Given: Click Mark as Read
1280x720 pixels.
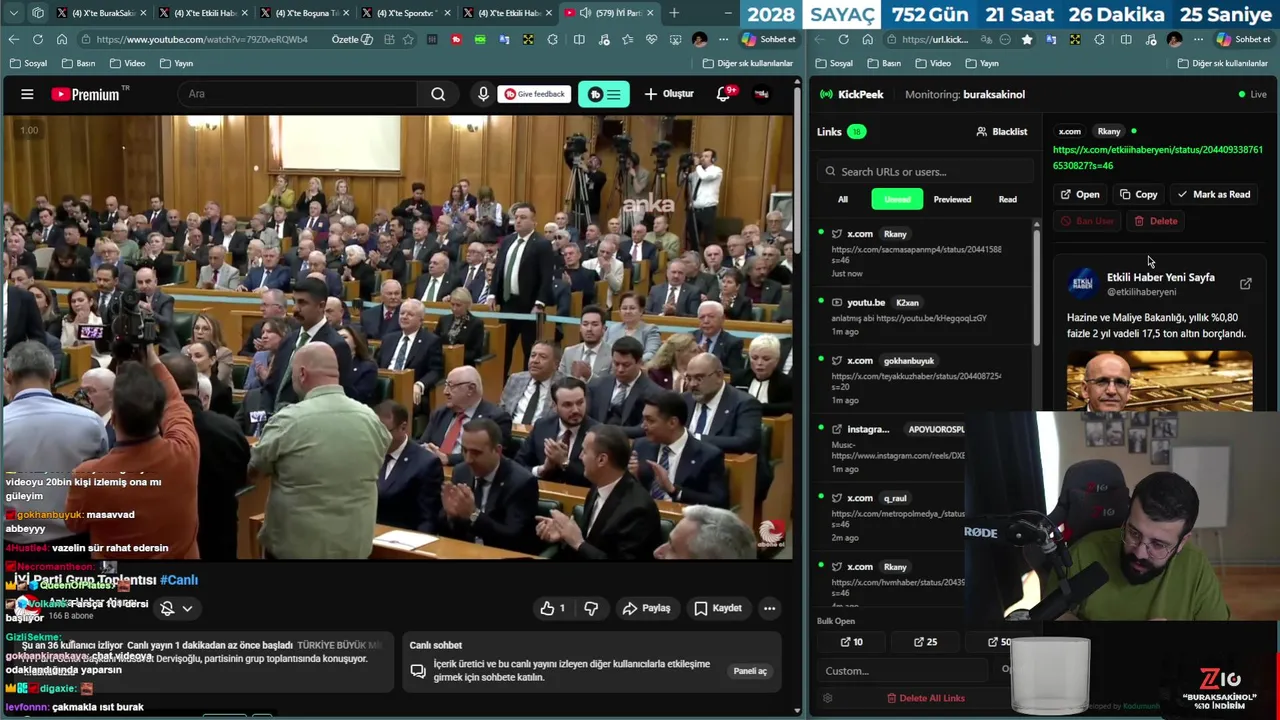Looking at the screenshot, I should click(1214, 195).
